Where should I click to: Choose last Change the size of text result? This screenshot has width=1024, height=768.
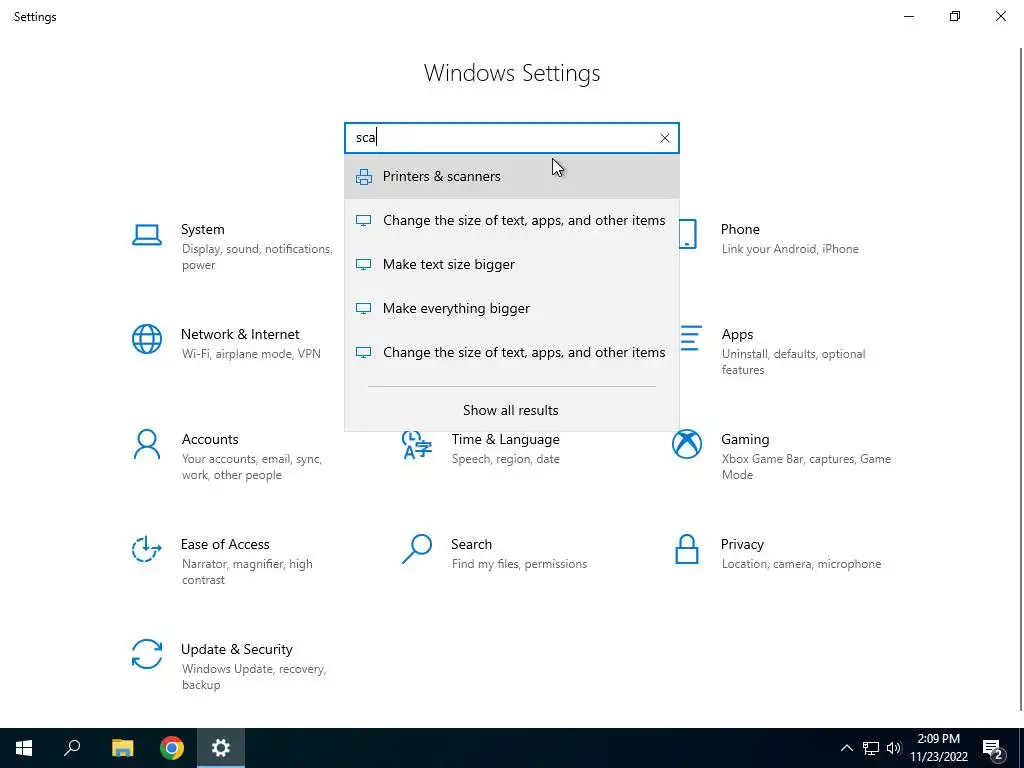tap(512, 353)
